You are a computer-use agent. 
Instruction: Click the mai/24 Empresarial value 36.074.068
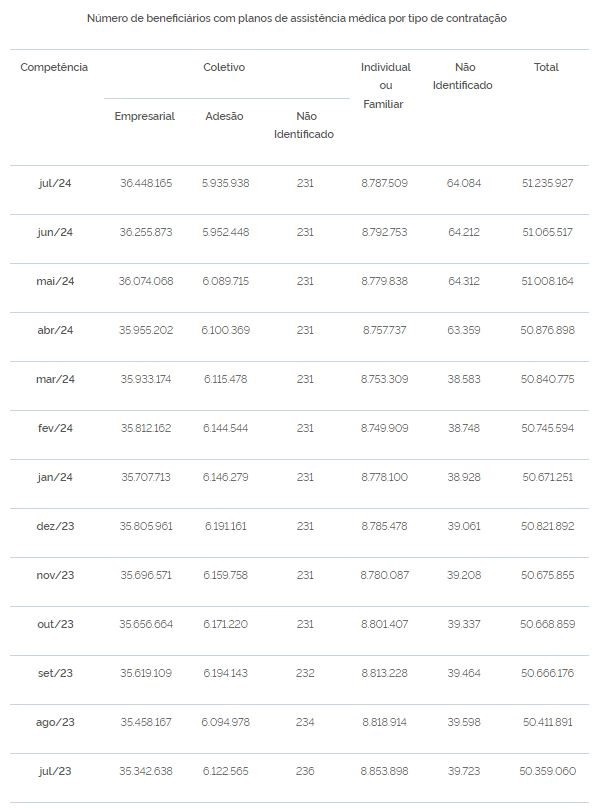click(x=146, y=281)
